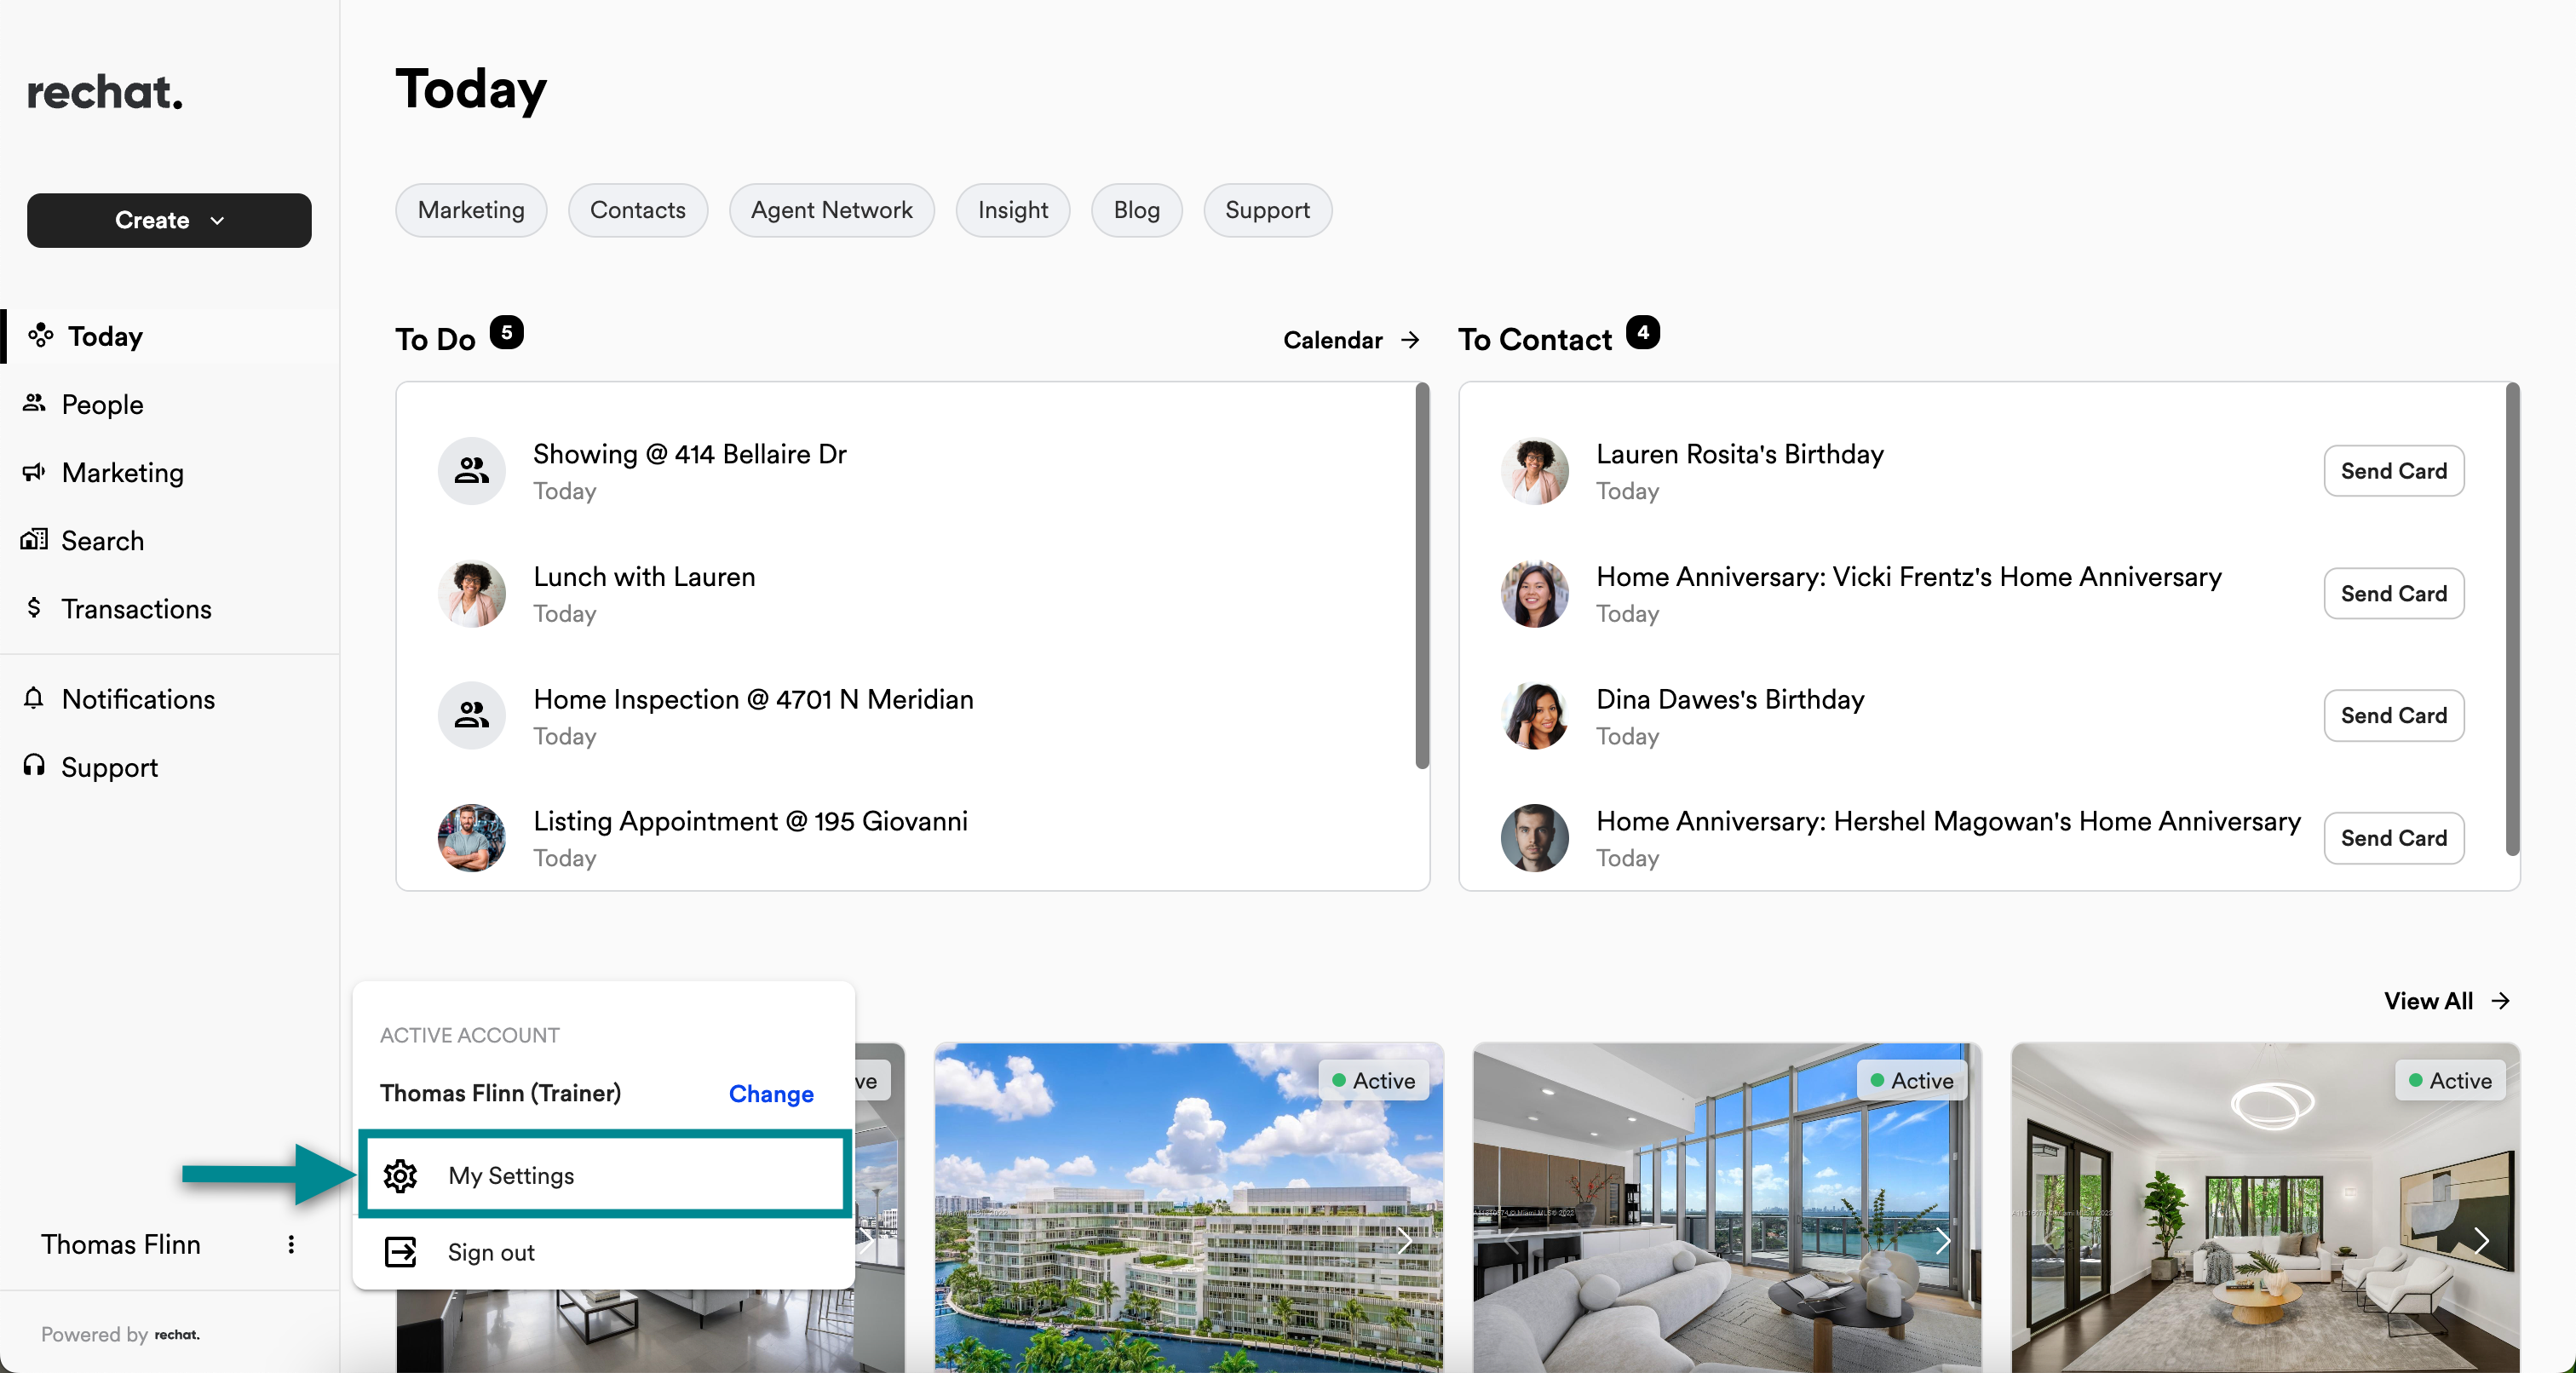The height and width of the screenshot is (1373, 2576).
Task: Click the Sign out arrow icon
Action: pos(400,1252)
